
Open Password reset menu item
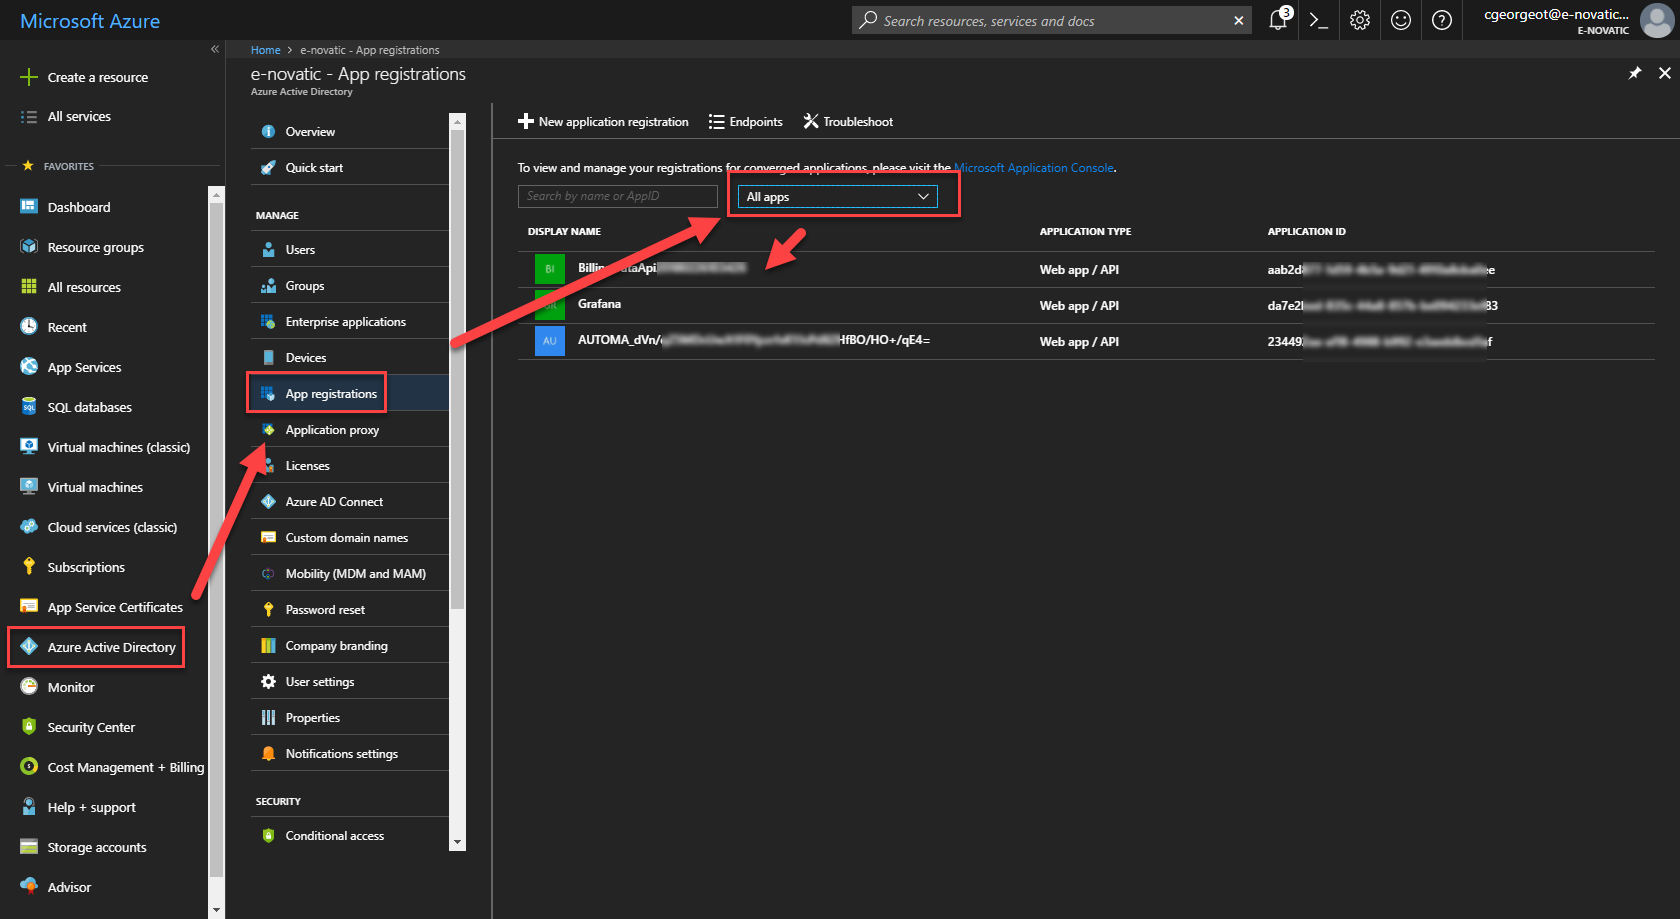coord(350,610)
